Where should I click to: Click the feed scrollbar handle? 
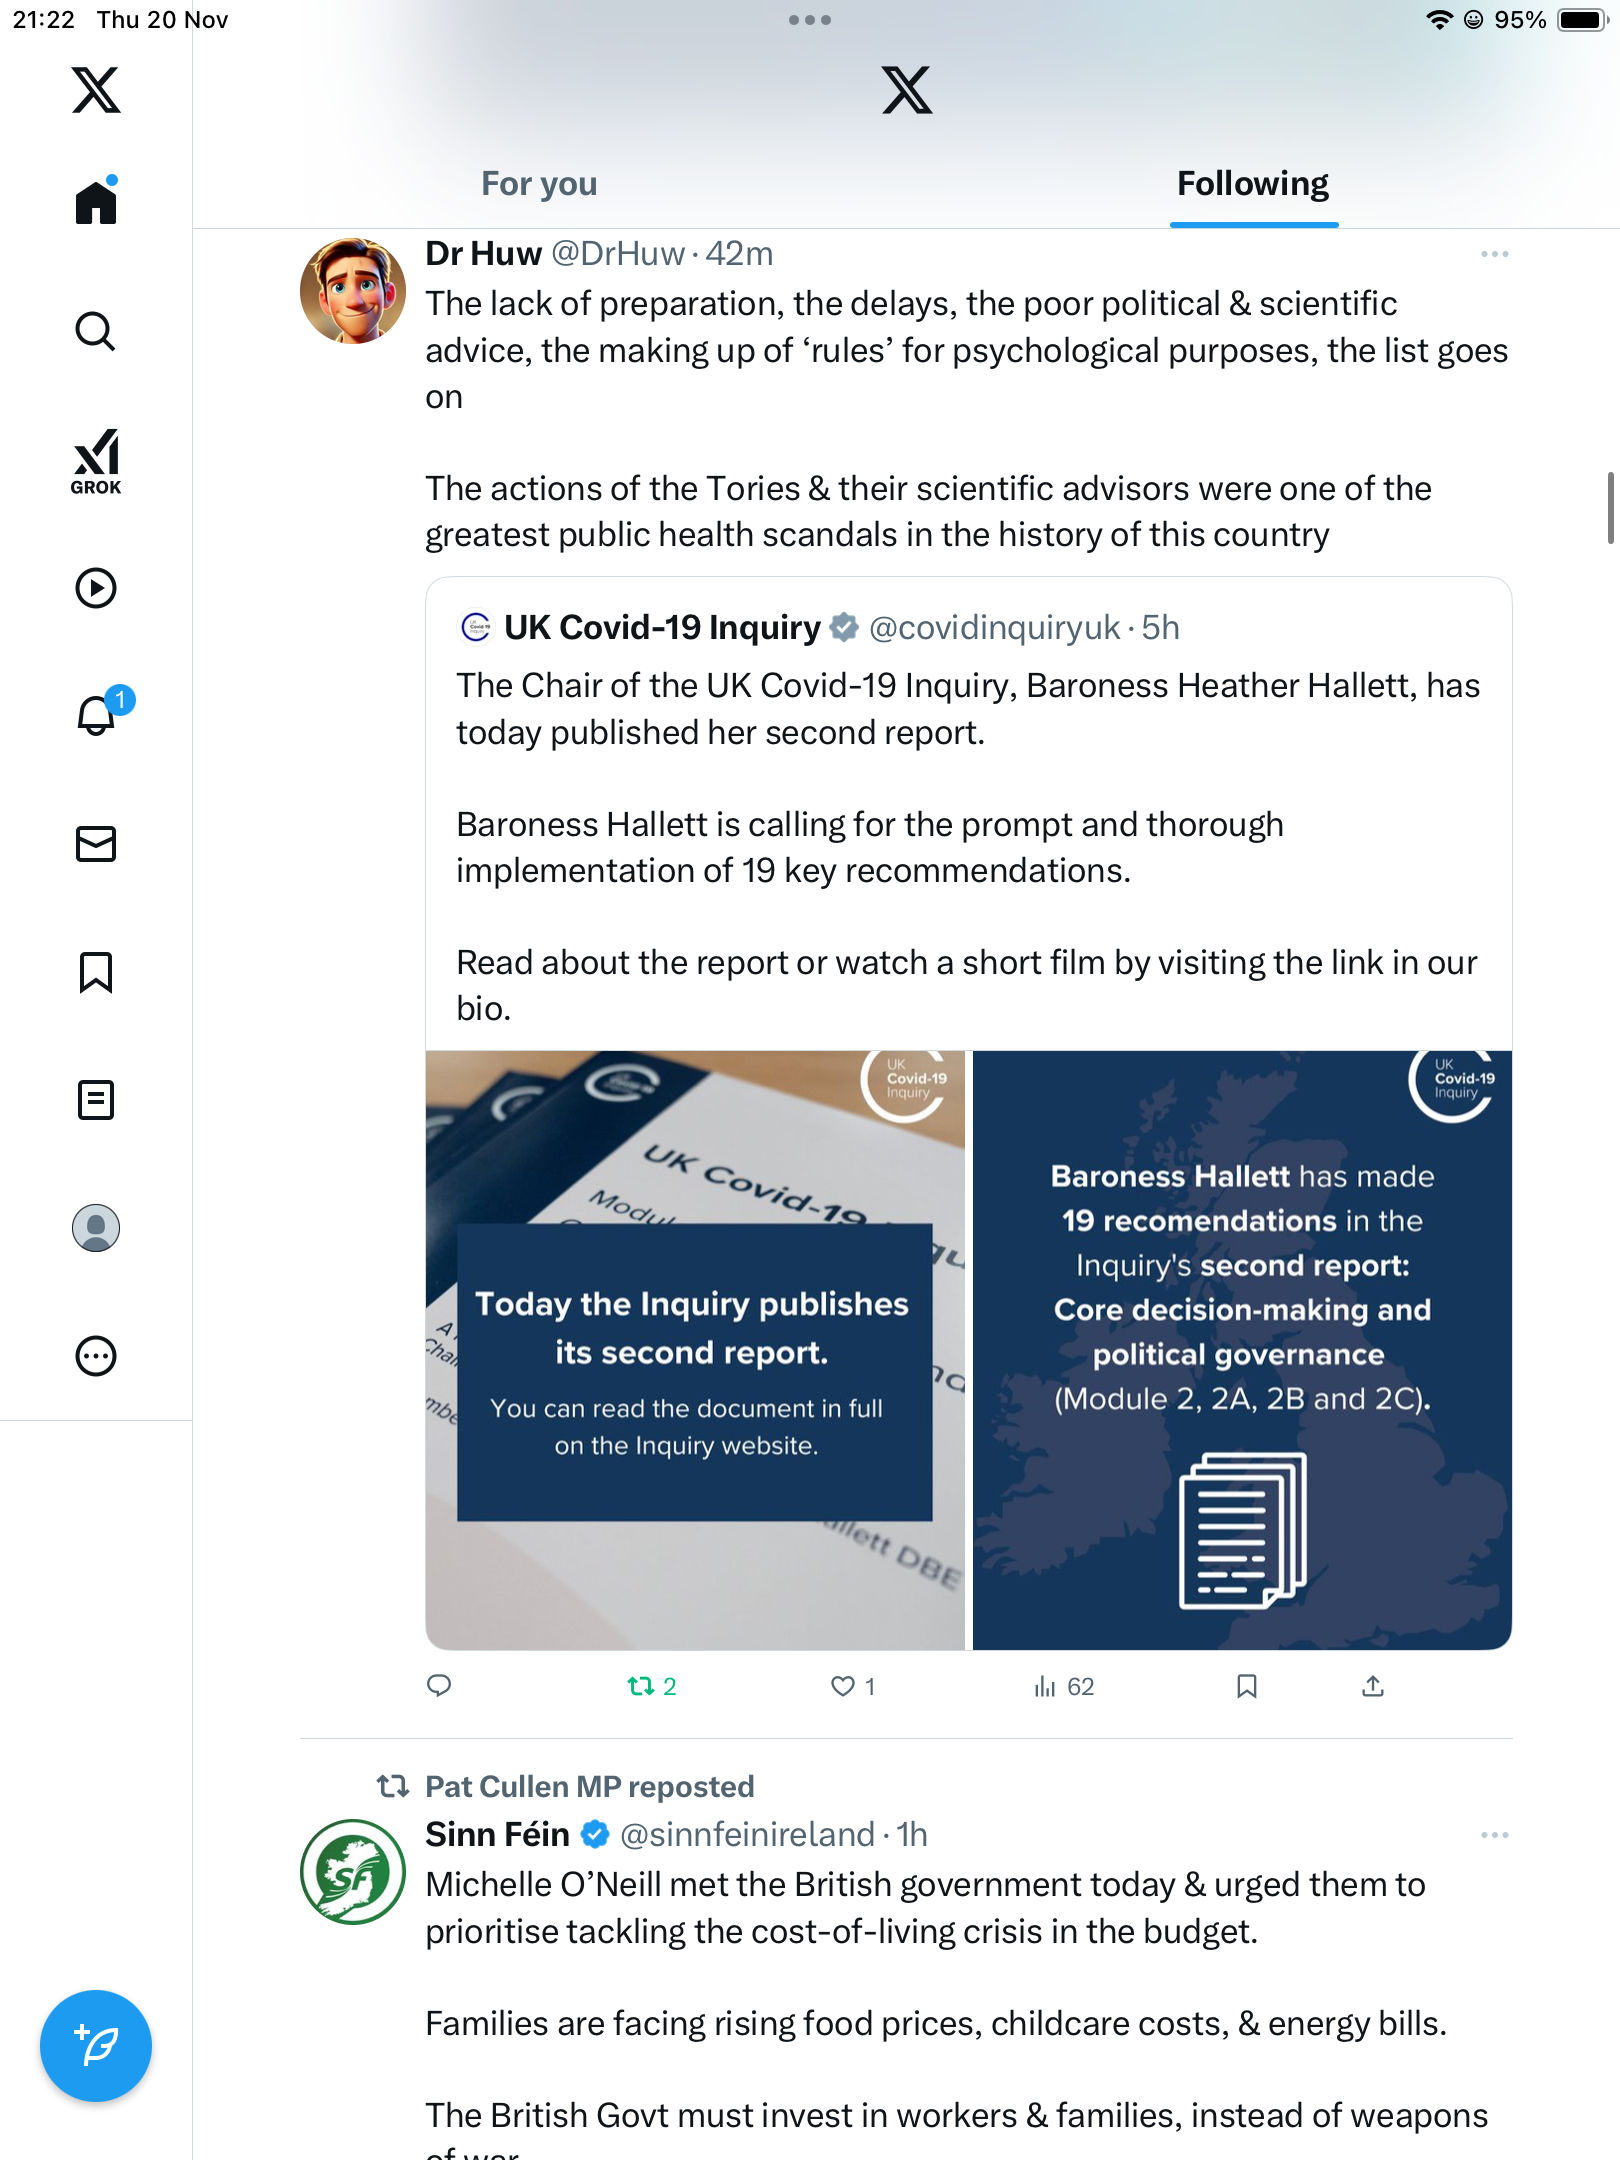click(x=1610, y=508)
